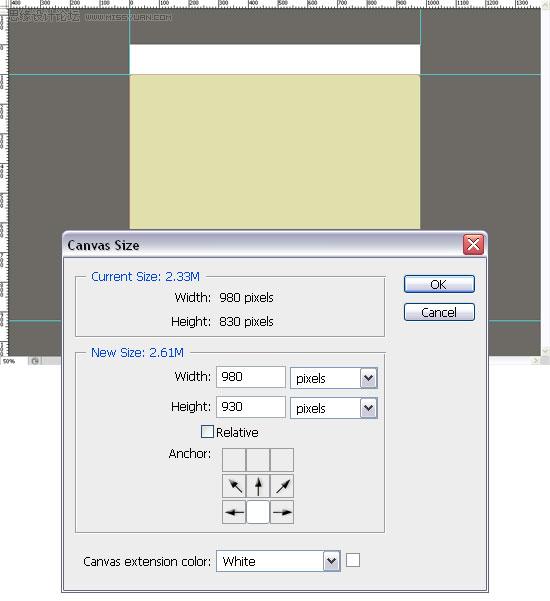This screenshot has width=550, height=601.
Task: Cancel the Canvas Size dialog
Action: click(x=439, y=312)
